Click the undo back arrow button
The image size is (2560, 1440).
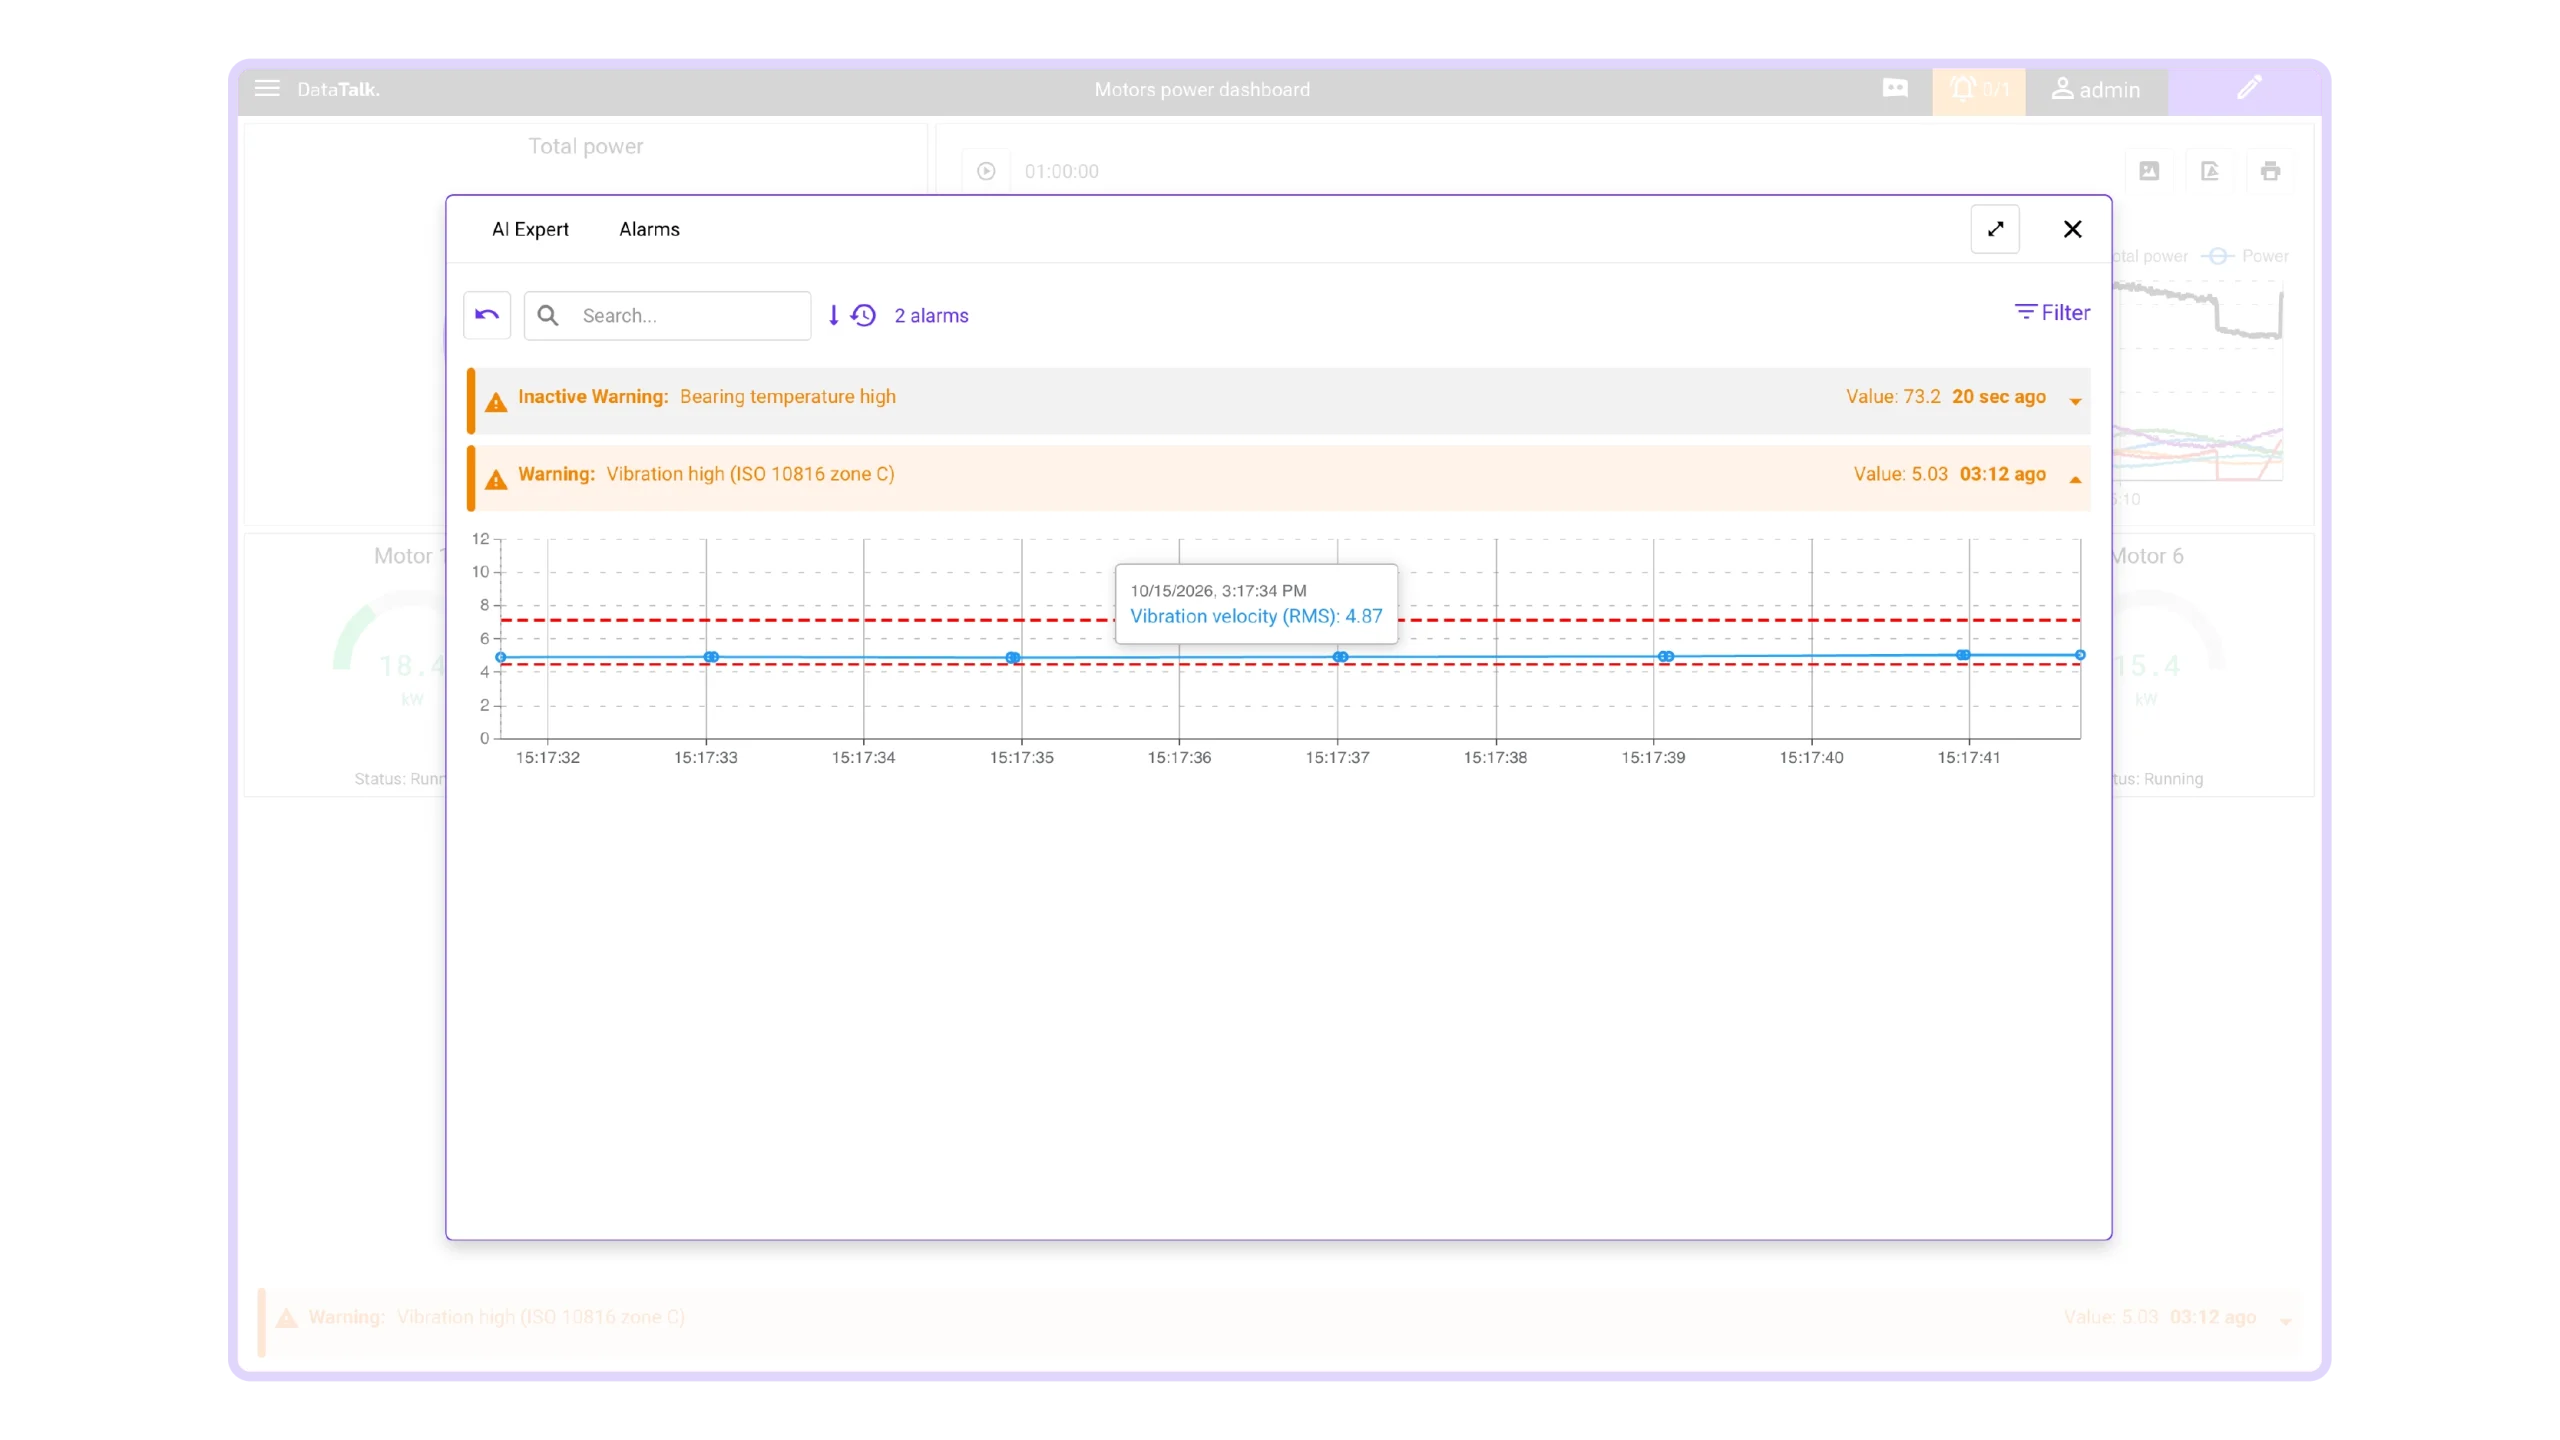click(x=487, y=315)
